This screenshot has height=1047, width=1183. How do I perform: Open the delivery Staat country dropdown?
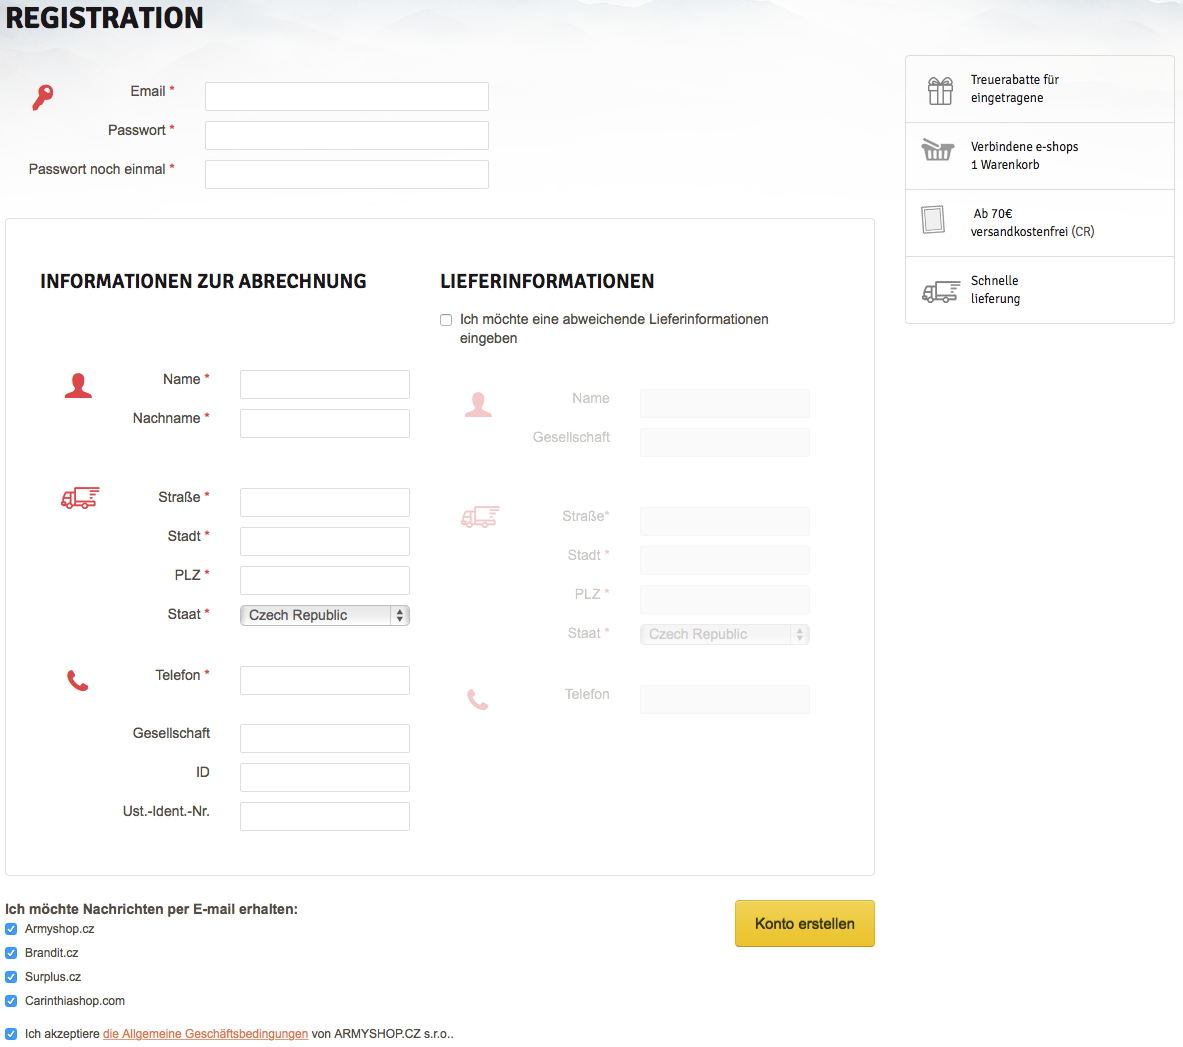[725, 635]
